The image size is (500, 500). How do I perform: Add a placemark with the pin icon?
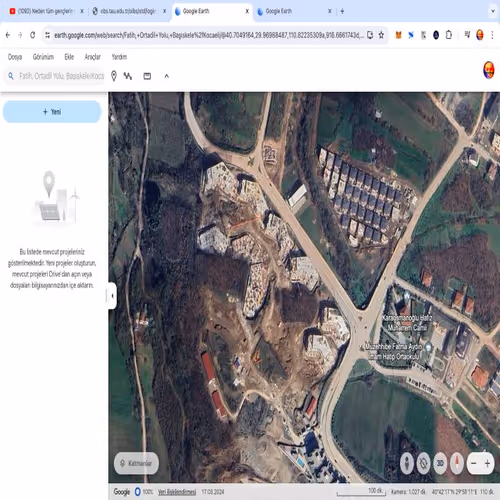pos(114,76)
